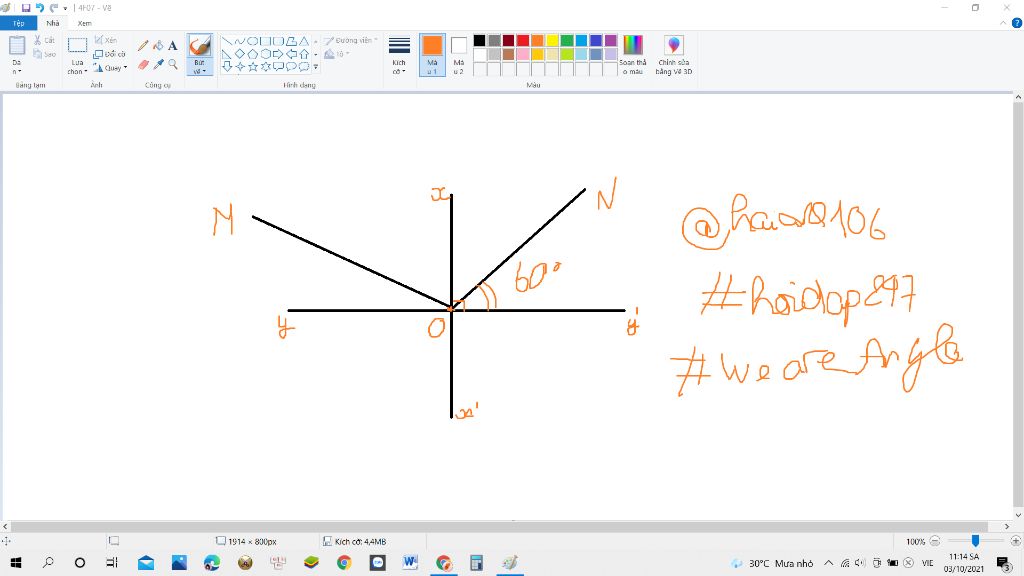Viewport: 1024px width, 576px height.
Task: Switch to the Home (Nhà) tab
Action: click(x=53, y=23)
